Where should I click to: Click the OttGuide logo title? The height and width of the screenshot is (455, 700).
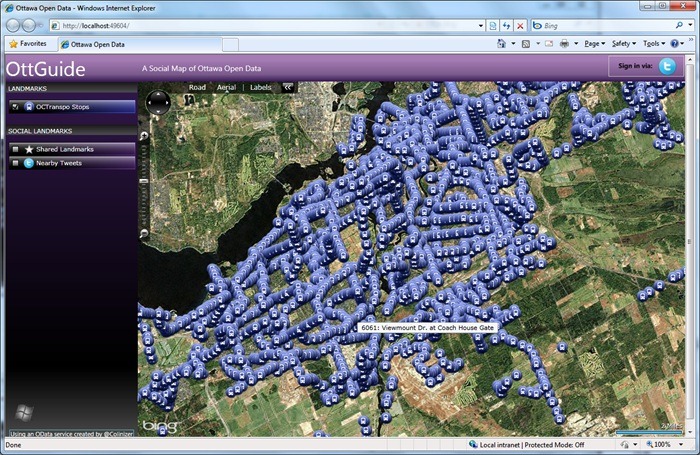[46, 69]
